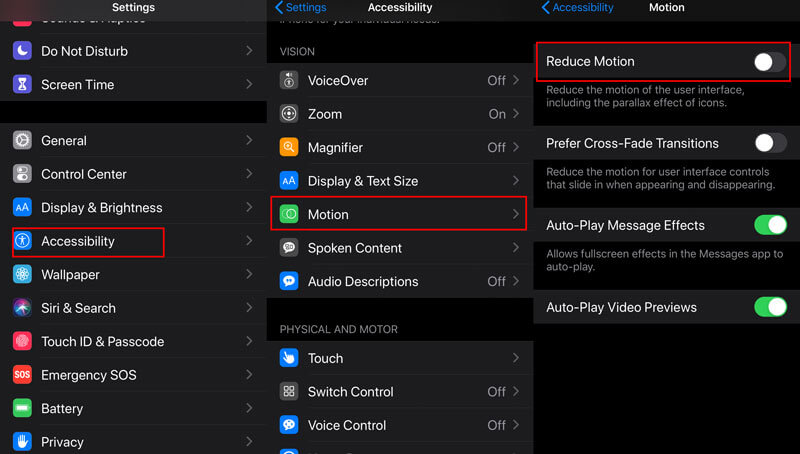Open Zoom's disclosure chevron showing On
The image size is (800, 454).
click(516, 113)
